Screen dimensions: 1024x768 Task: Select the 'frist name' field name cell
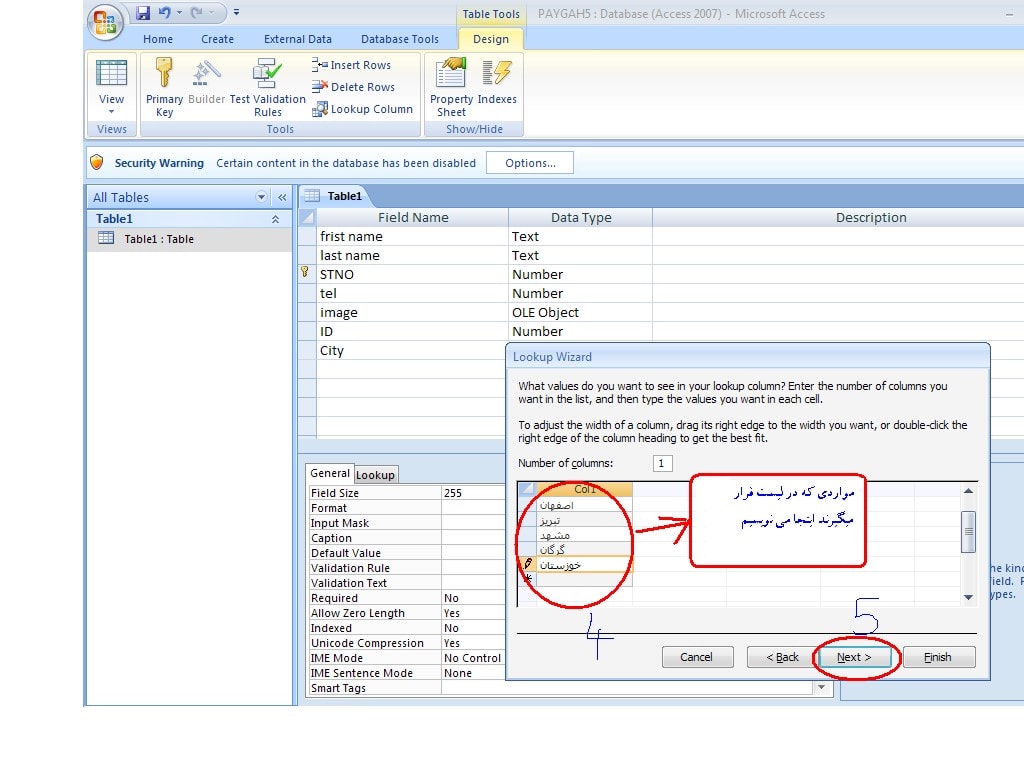tap(412, 236)
